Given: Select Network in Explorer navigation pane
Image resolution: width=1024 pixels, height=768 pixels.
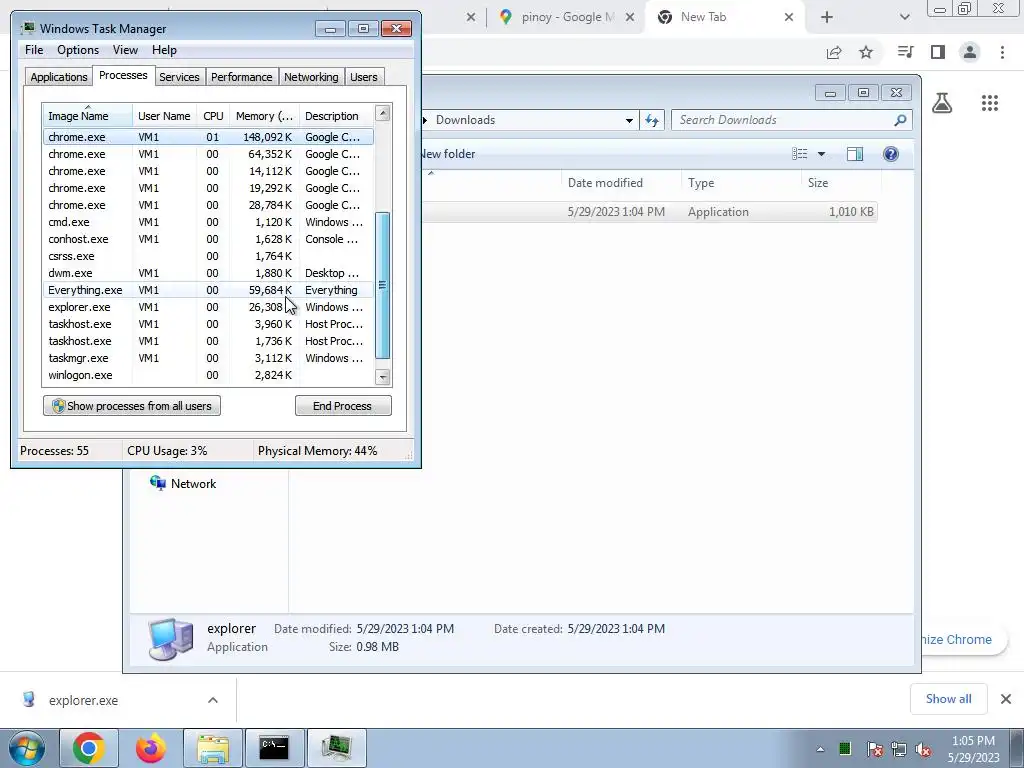Looking at the screenshot, I should tap(183, 484).
